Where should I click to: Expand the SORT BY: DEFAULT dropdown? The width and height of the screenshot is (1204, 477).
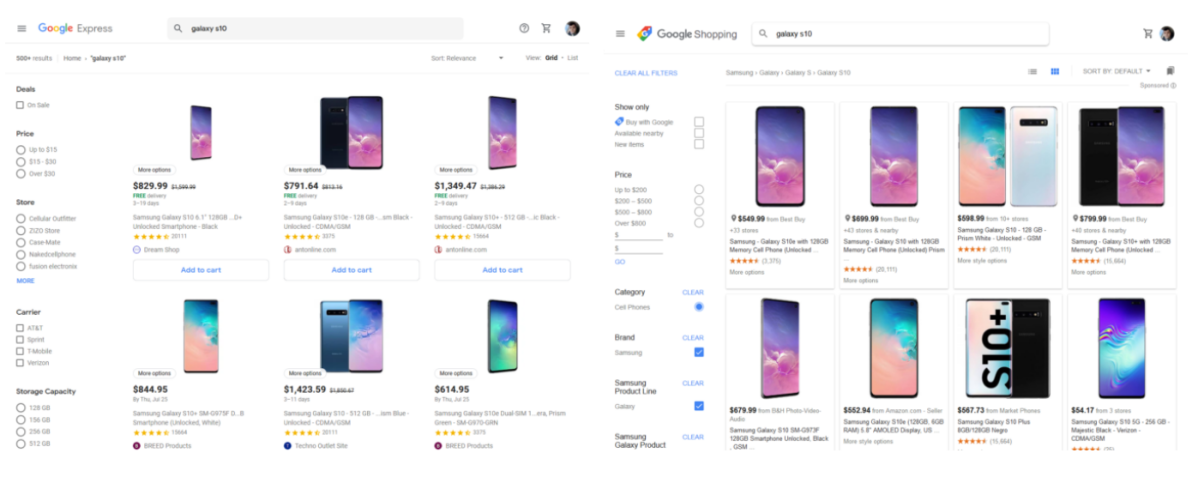click(1117, 71)
